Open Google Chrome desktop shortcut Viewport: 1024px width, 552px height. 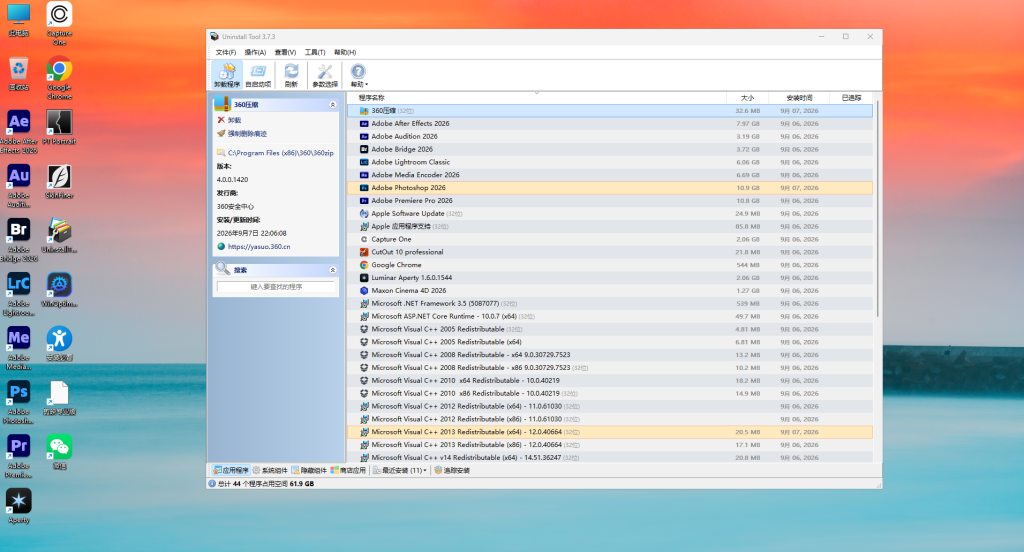(x=59, y=78)
